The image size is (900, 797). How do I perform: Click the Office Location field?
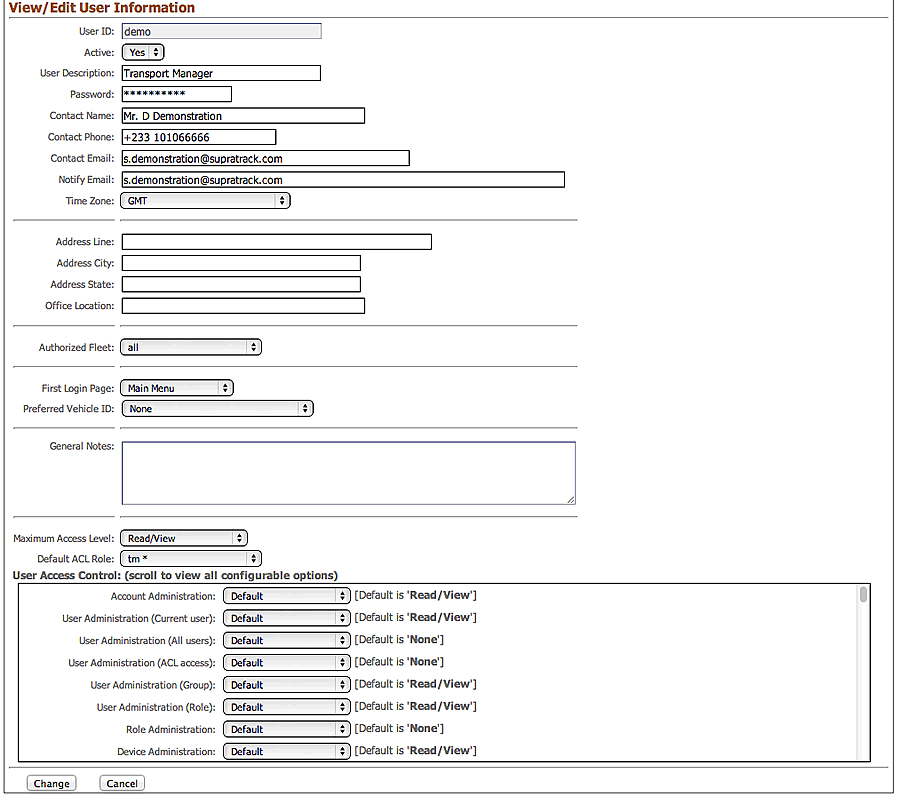pos(243,306)
